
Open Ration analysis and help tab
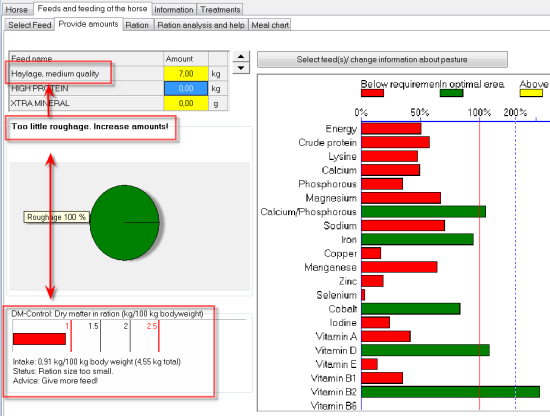201,25
